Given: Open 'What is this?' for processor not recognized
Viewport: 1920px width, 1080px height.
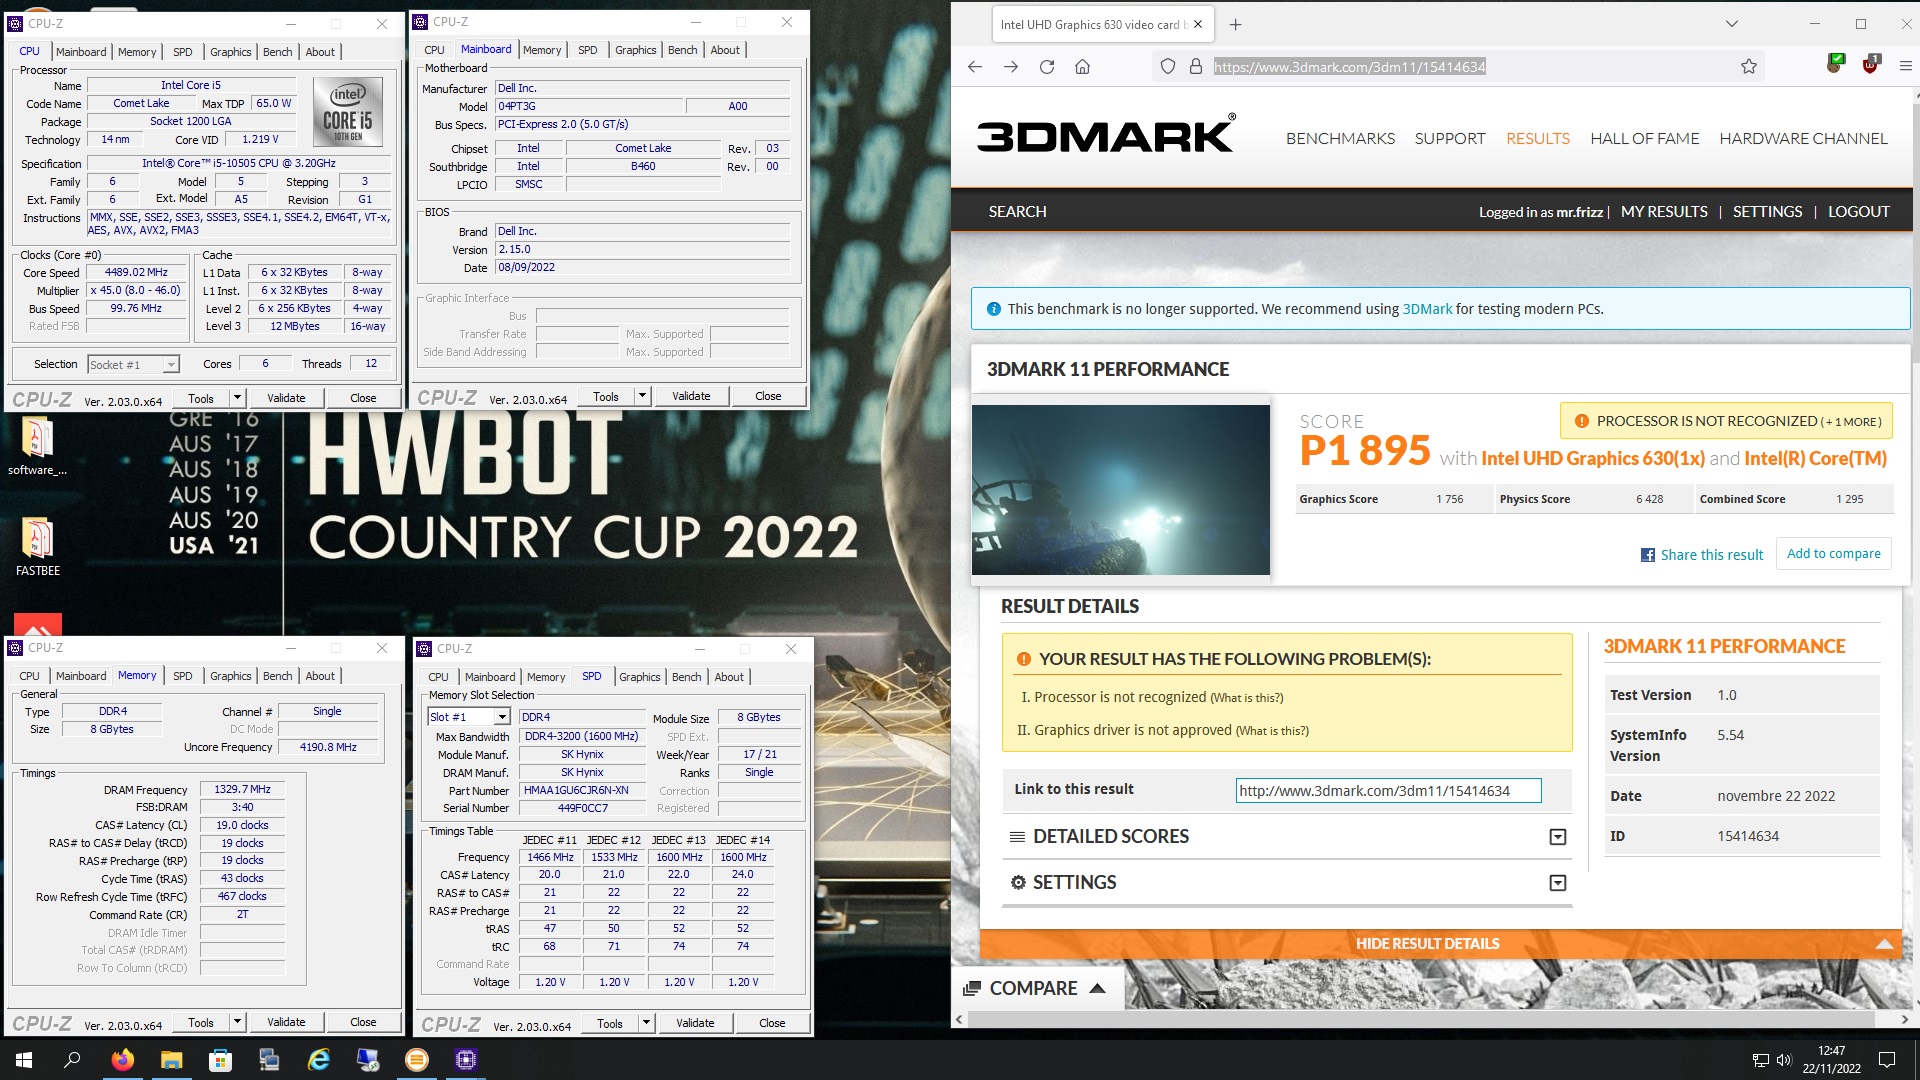Looking at the screenshot, I should click(1246, 698).
